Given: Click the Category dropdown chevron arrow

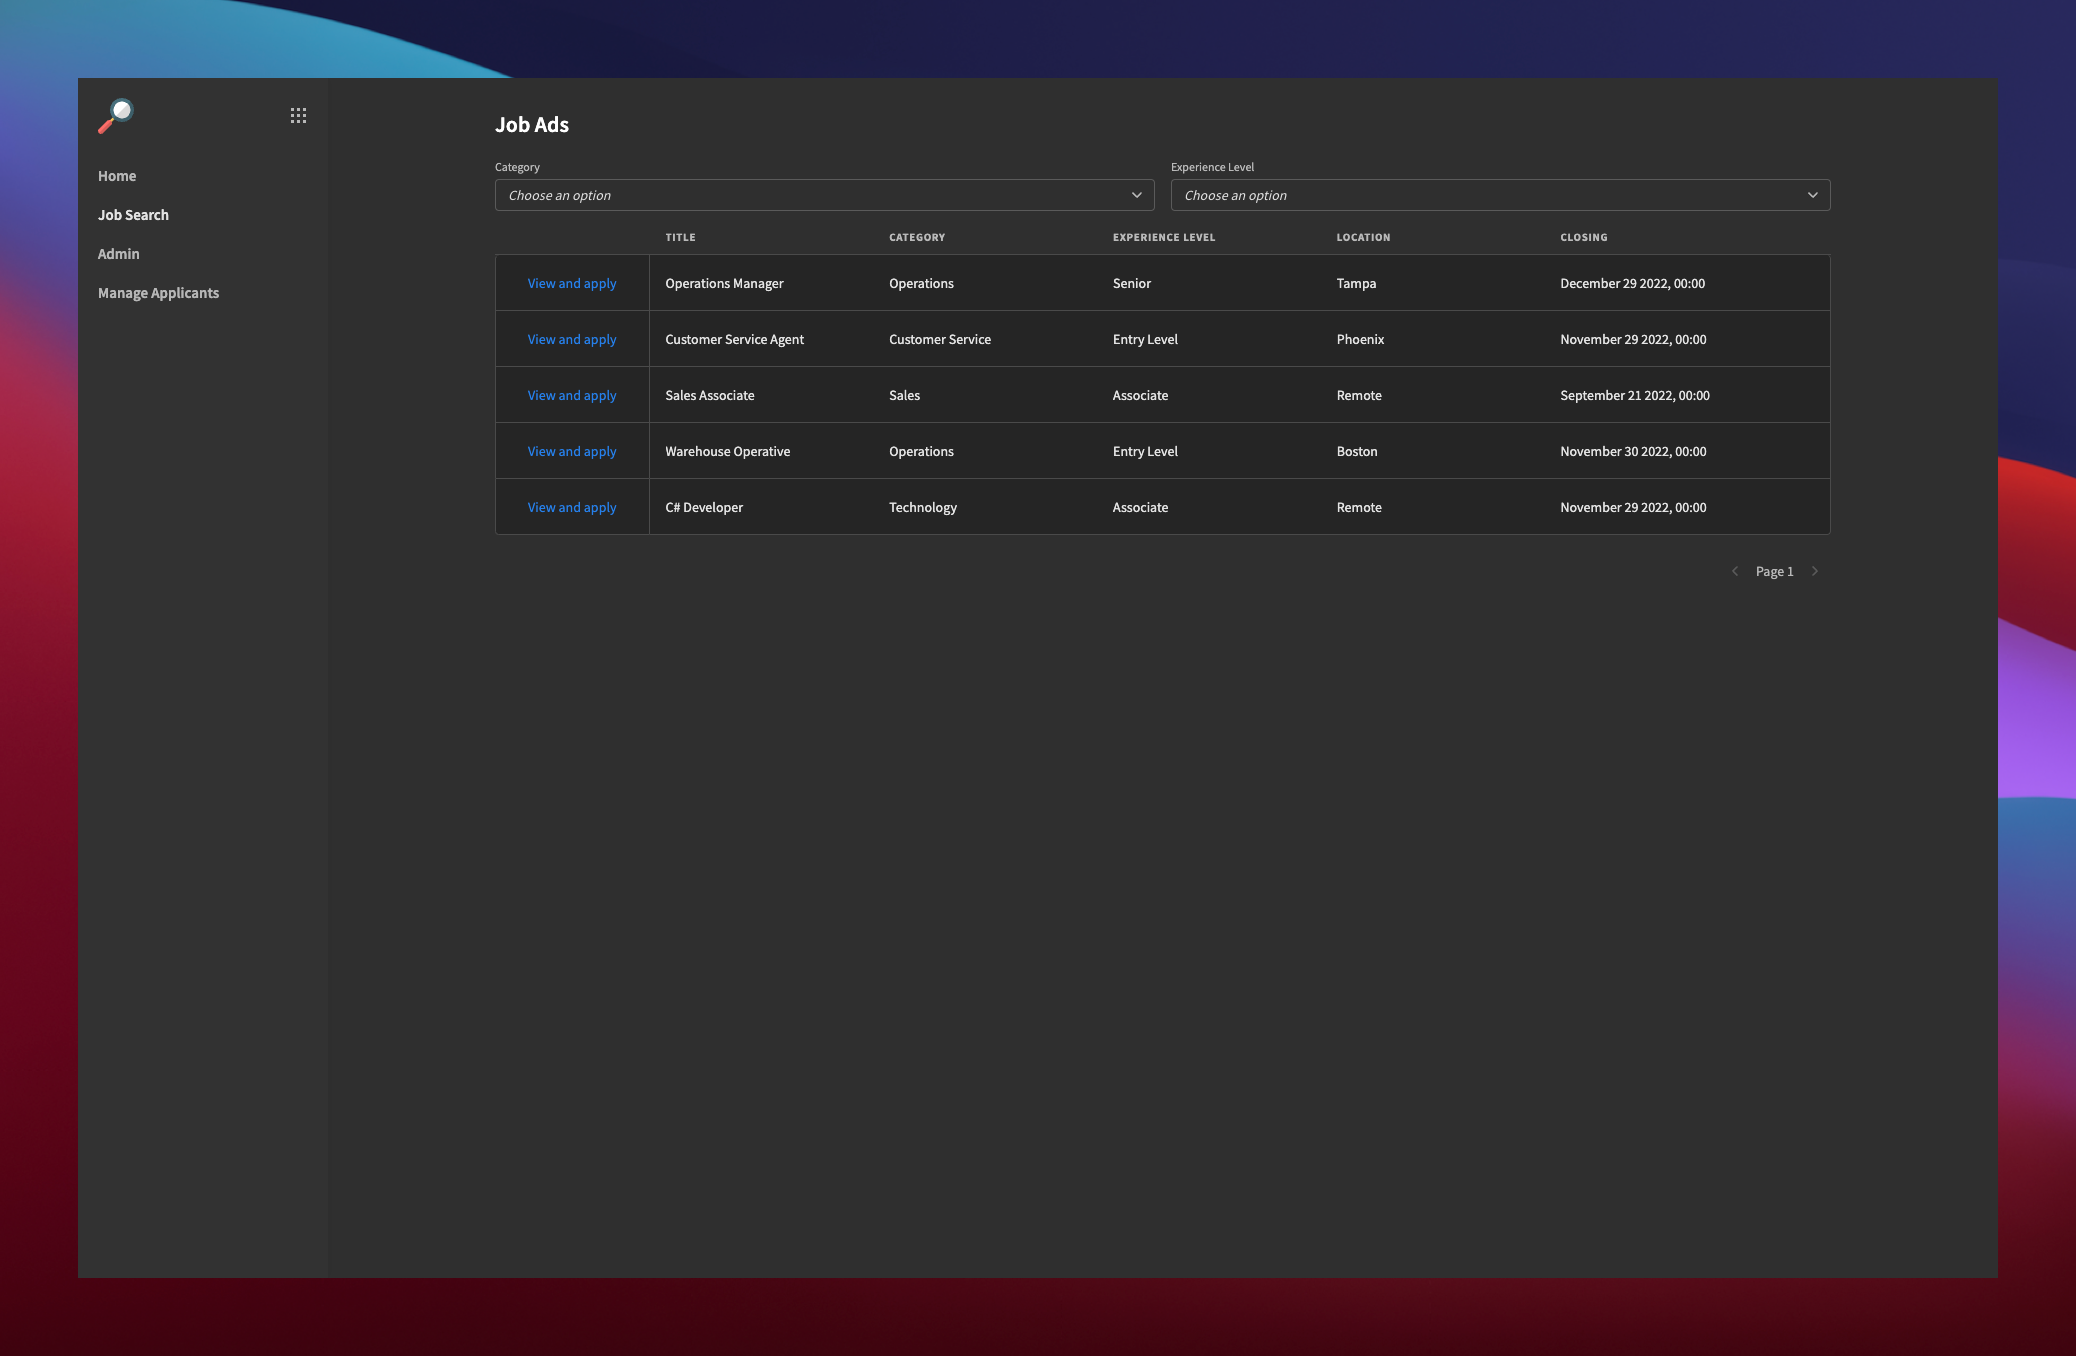Looking at the screenshot, I should [x=1136, y=195].
